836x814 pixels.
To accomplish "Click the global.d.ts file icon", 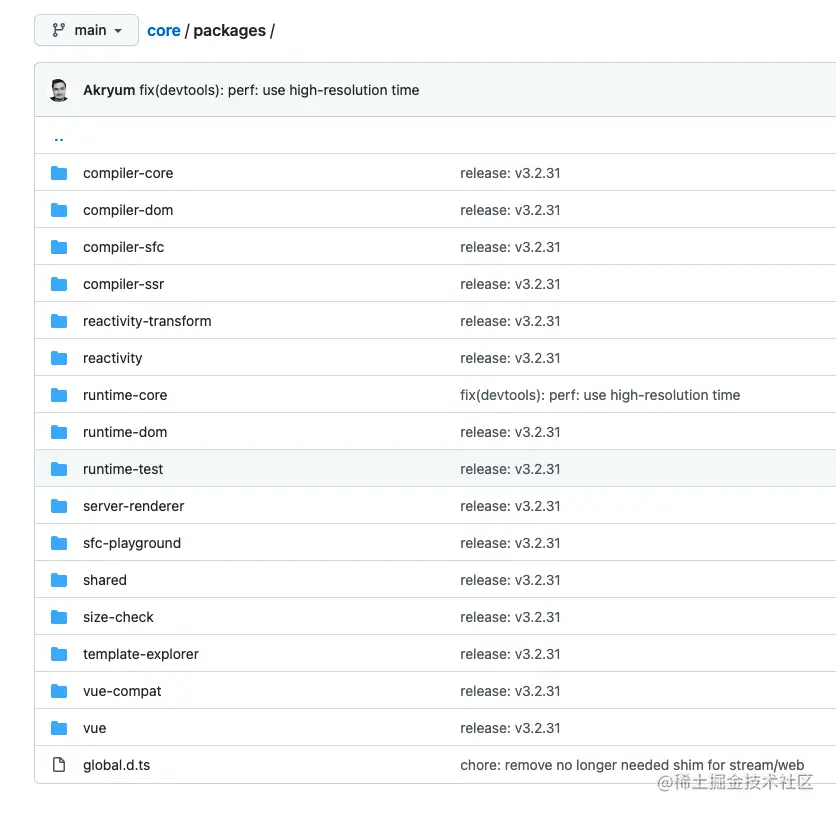I will [x=59, y=765].
